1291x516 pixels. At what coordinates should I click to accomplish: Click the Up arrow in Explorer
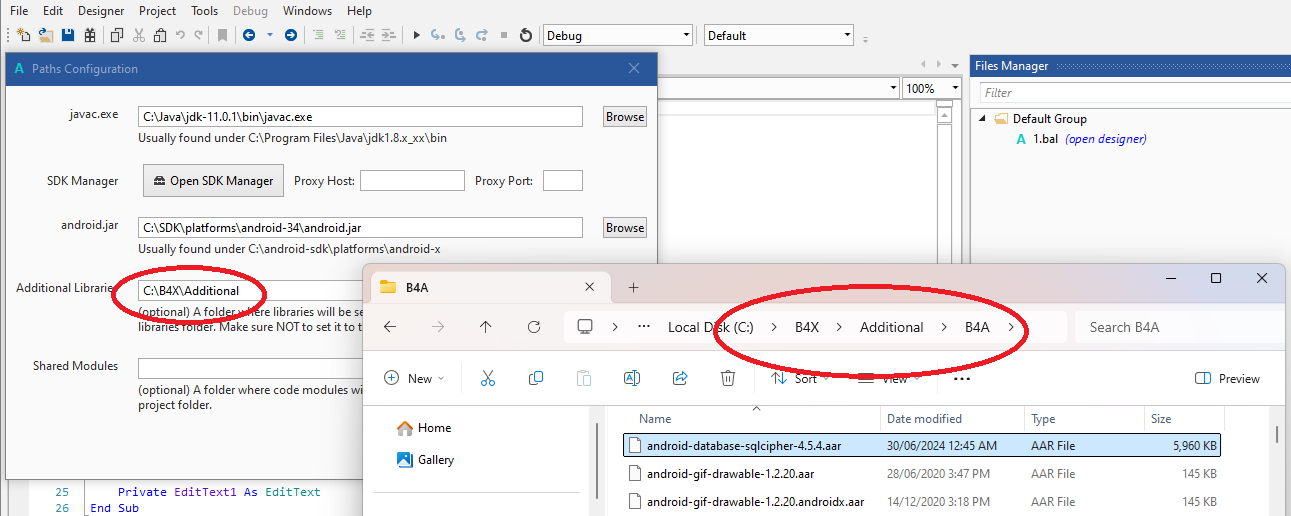tap(486, 327)
